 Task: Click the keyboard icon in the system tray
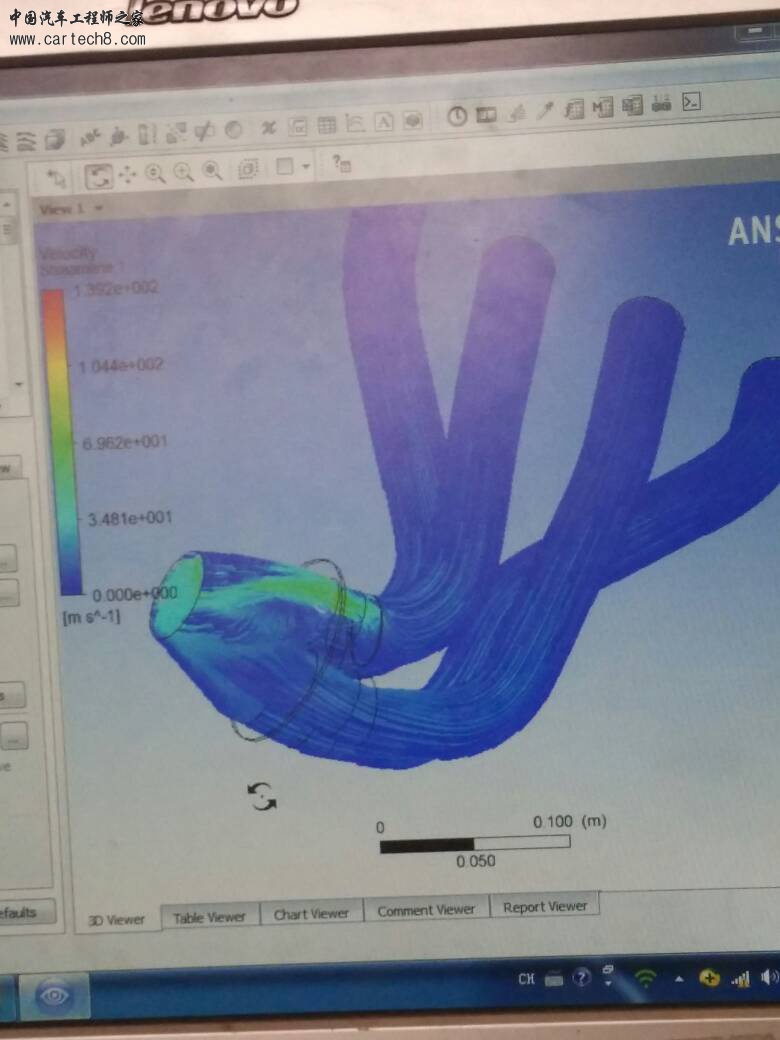(x=554, y=979)
